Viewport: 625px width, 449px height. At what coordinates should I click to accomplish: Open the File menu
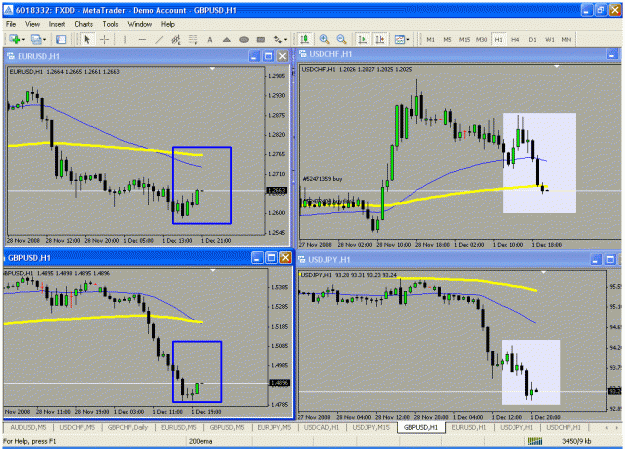point(11,24)
